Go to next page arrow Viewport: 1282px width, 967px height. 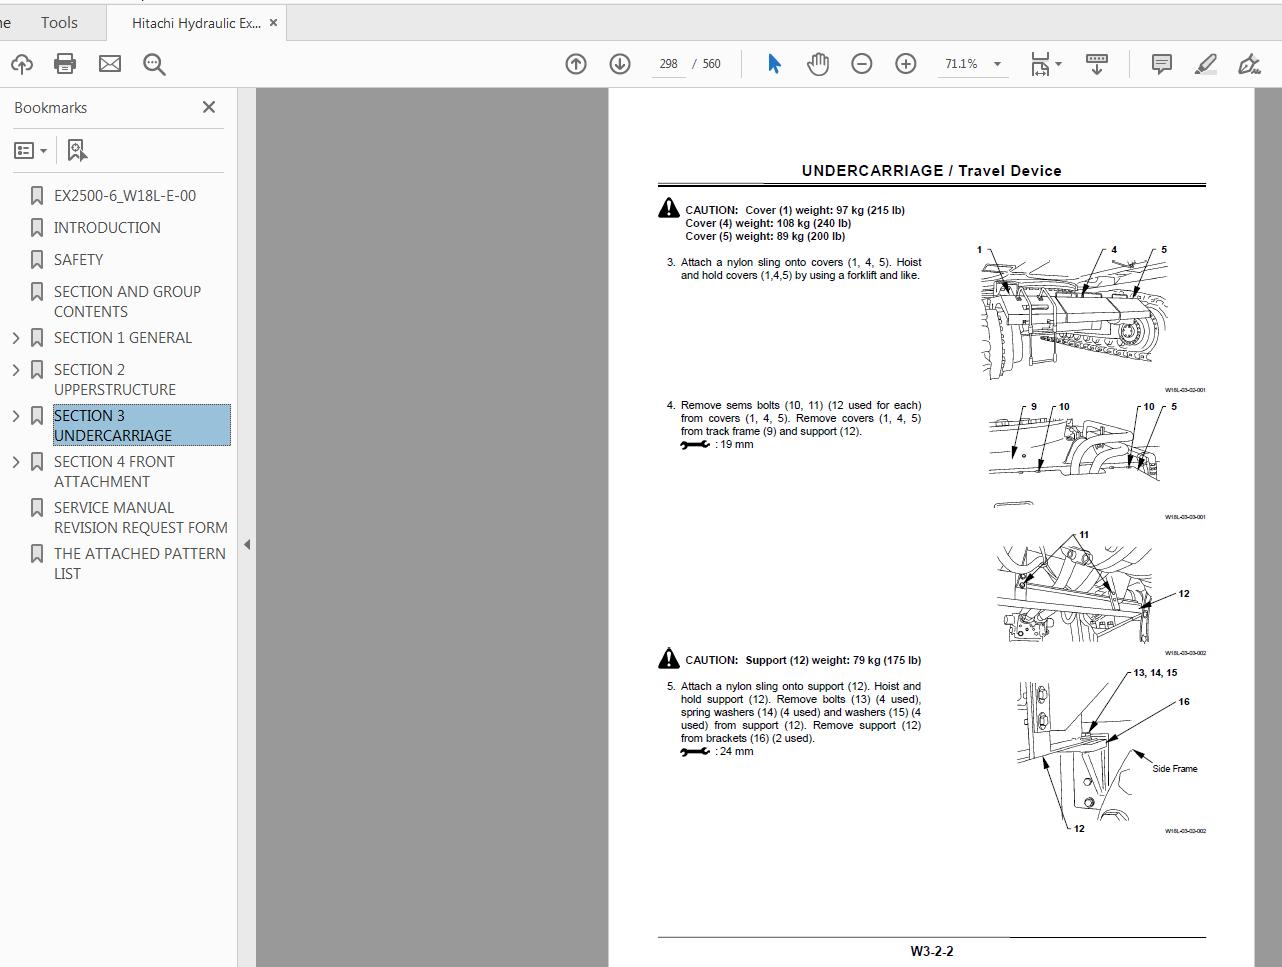620,64
